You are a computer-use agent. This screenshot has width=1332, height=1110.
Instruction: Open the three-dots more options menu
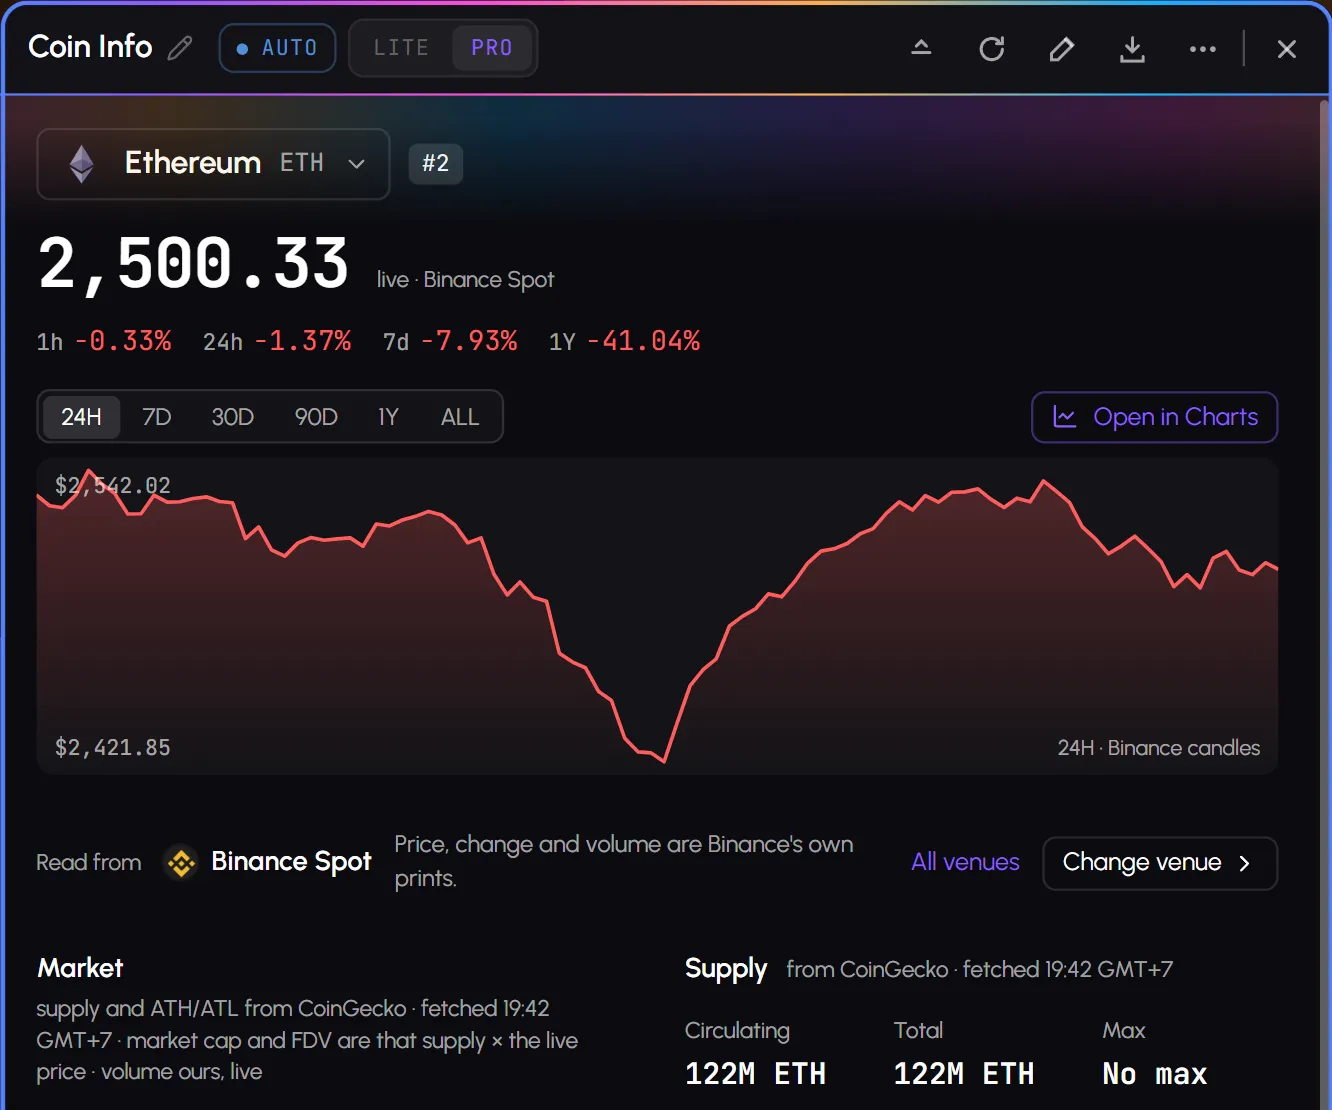point(1202,49)
